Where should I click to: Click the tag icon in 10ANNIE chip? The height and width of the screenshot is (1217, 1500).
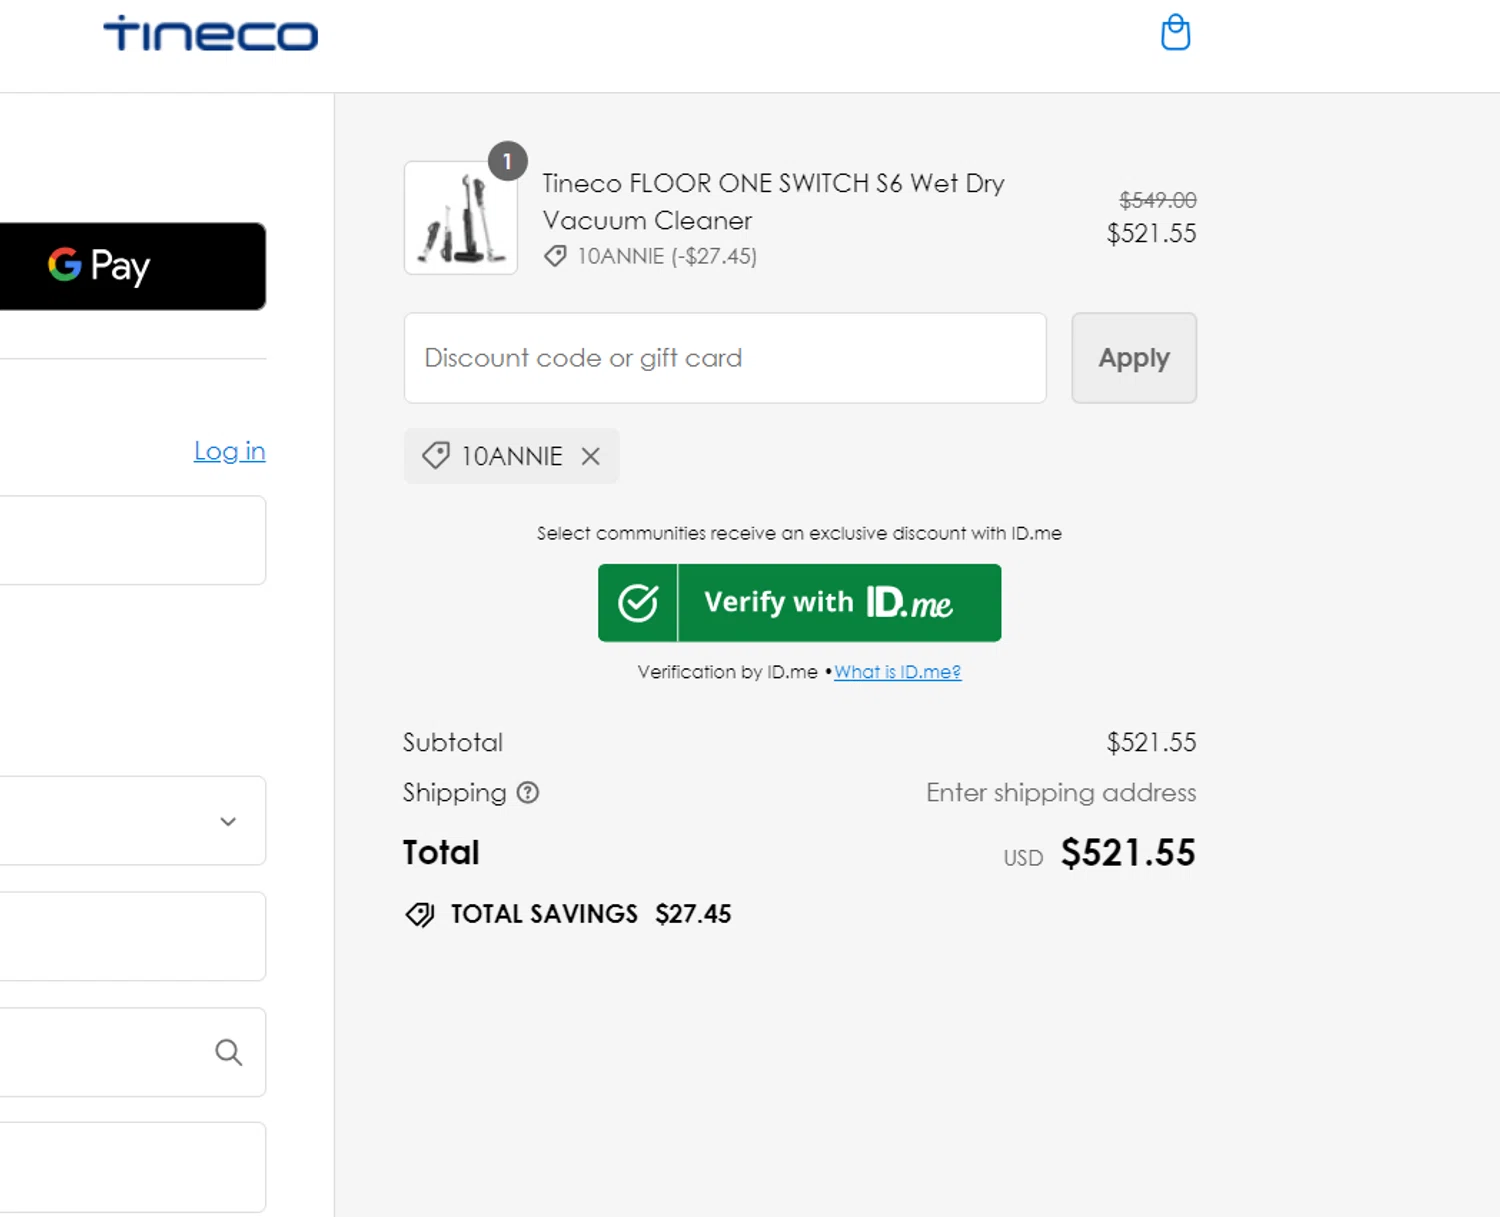click(436, 456)
